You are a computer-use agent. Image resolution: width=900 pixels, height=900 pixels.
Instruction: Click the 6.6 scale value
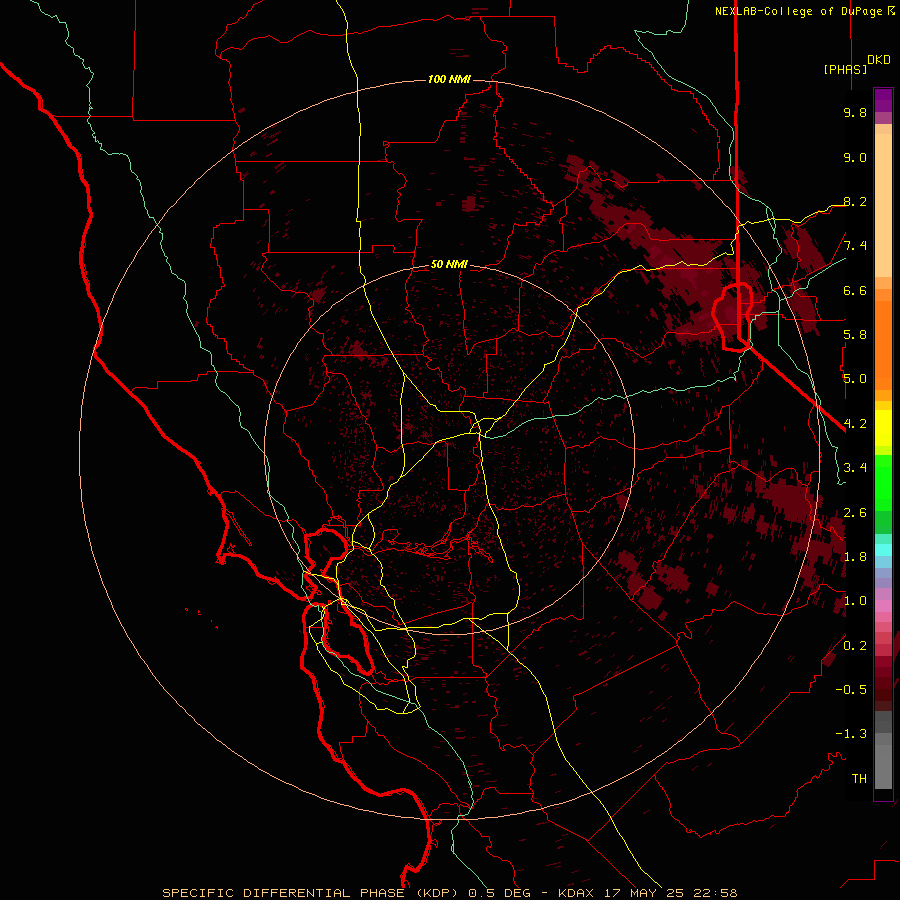pos(855,290)
